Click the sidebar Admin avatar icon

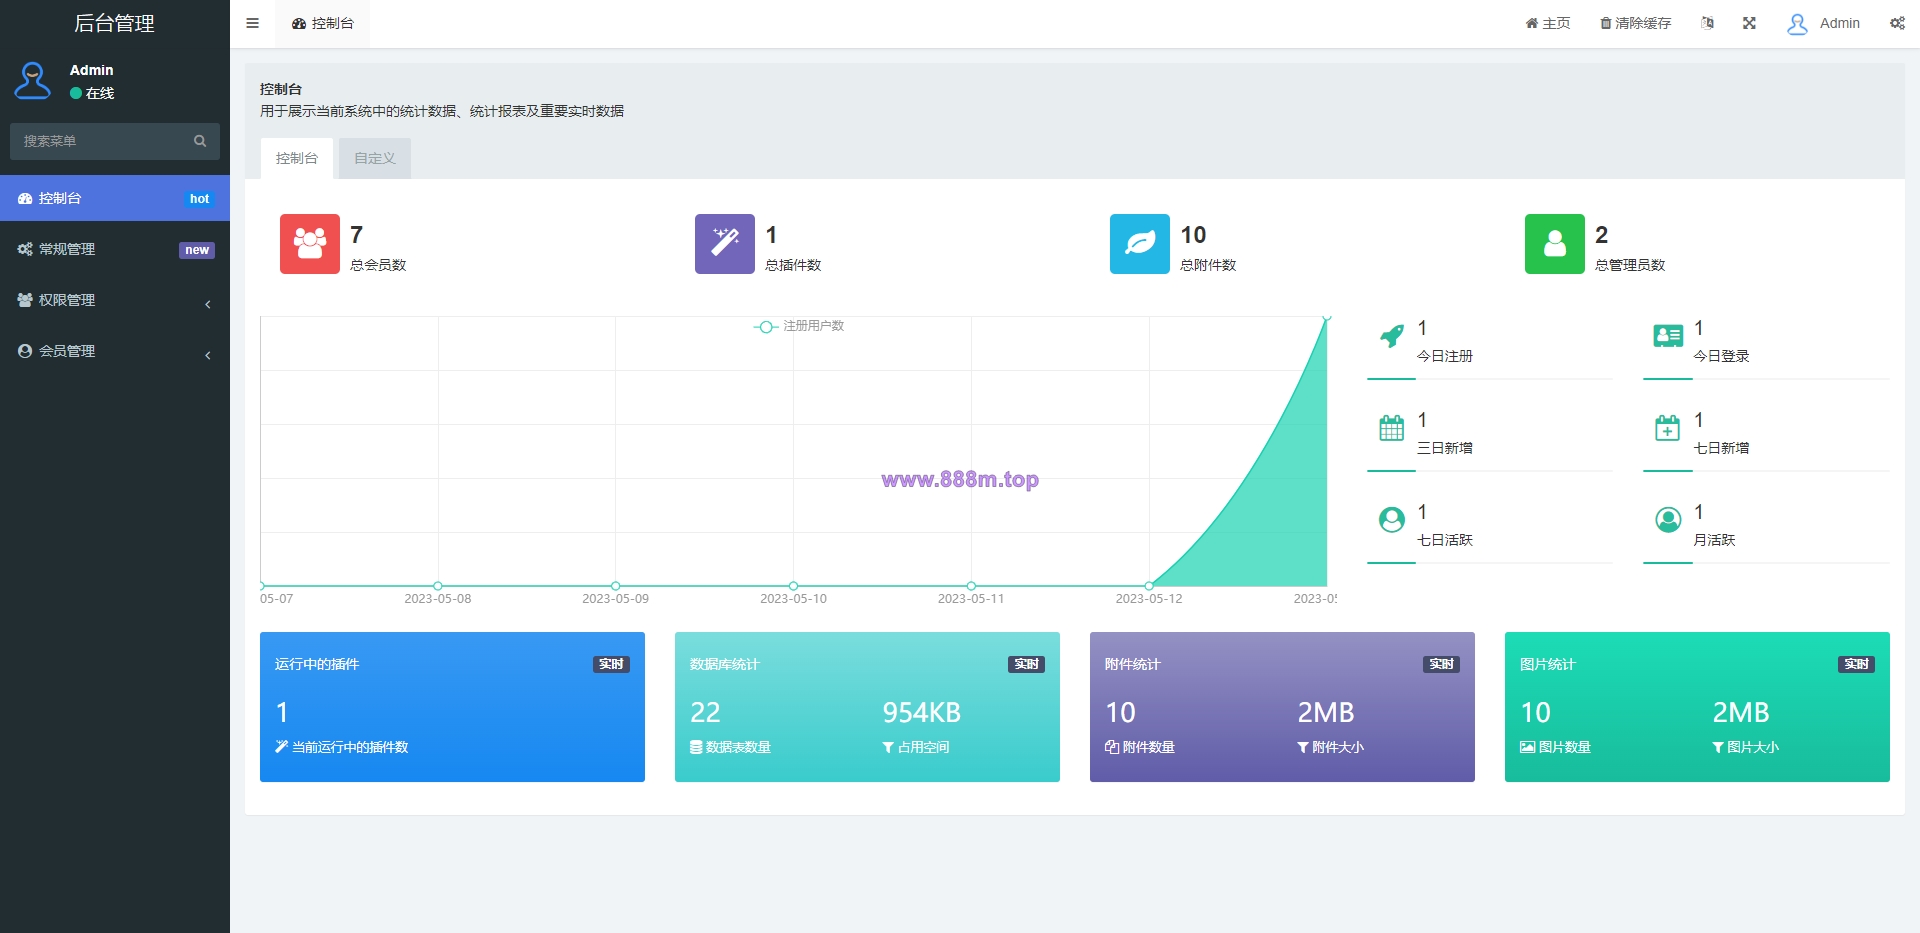tap(33, 81)
